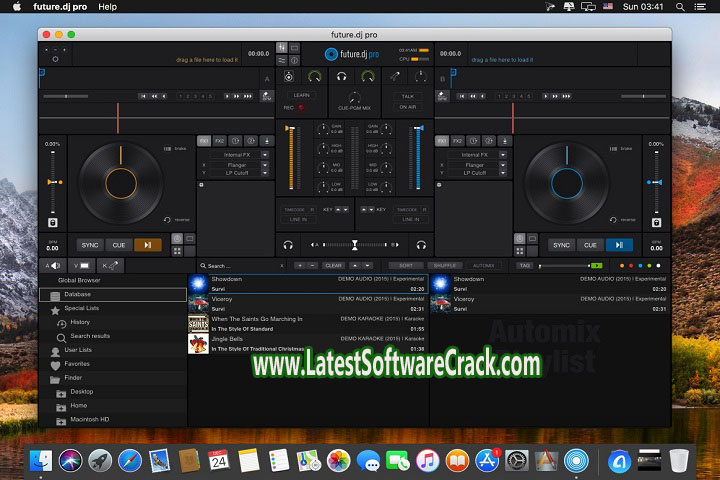
Task: Click the LEARN button
Action: point(301,95)
